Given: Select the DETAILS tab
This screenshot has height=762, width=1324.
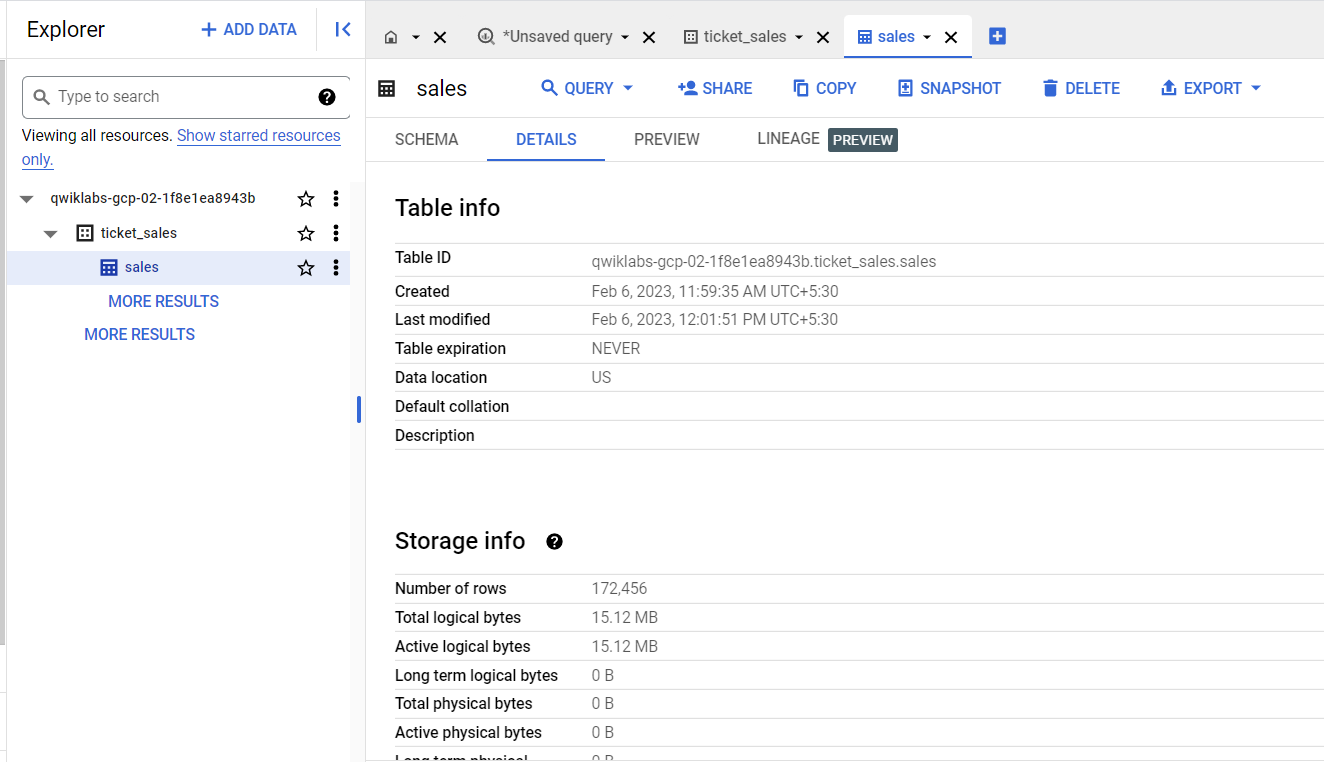Looking at the screenshot, I should (x=546, y=140).
